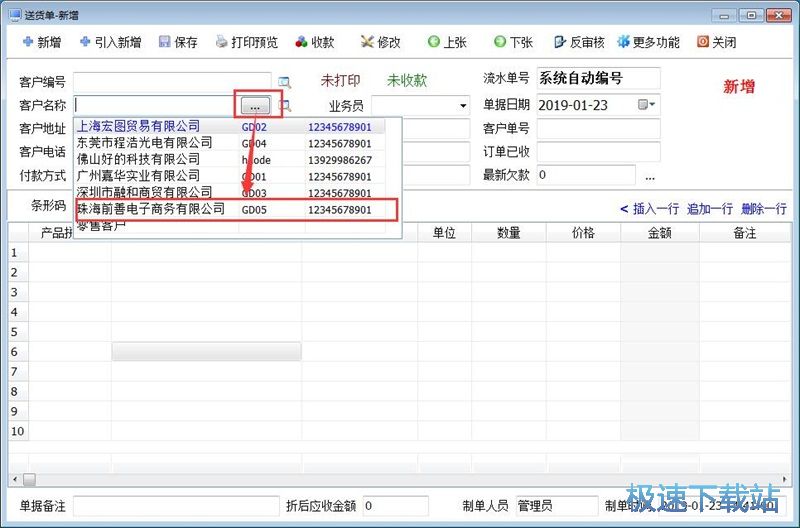This screenshot has width=800, height=528.
Task: Click the 客户编号 input field
Action: pos(171,81)
